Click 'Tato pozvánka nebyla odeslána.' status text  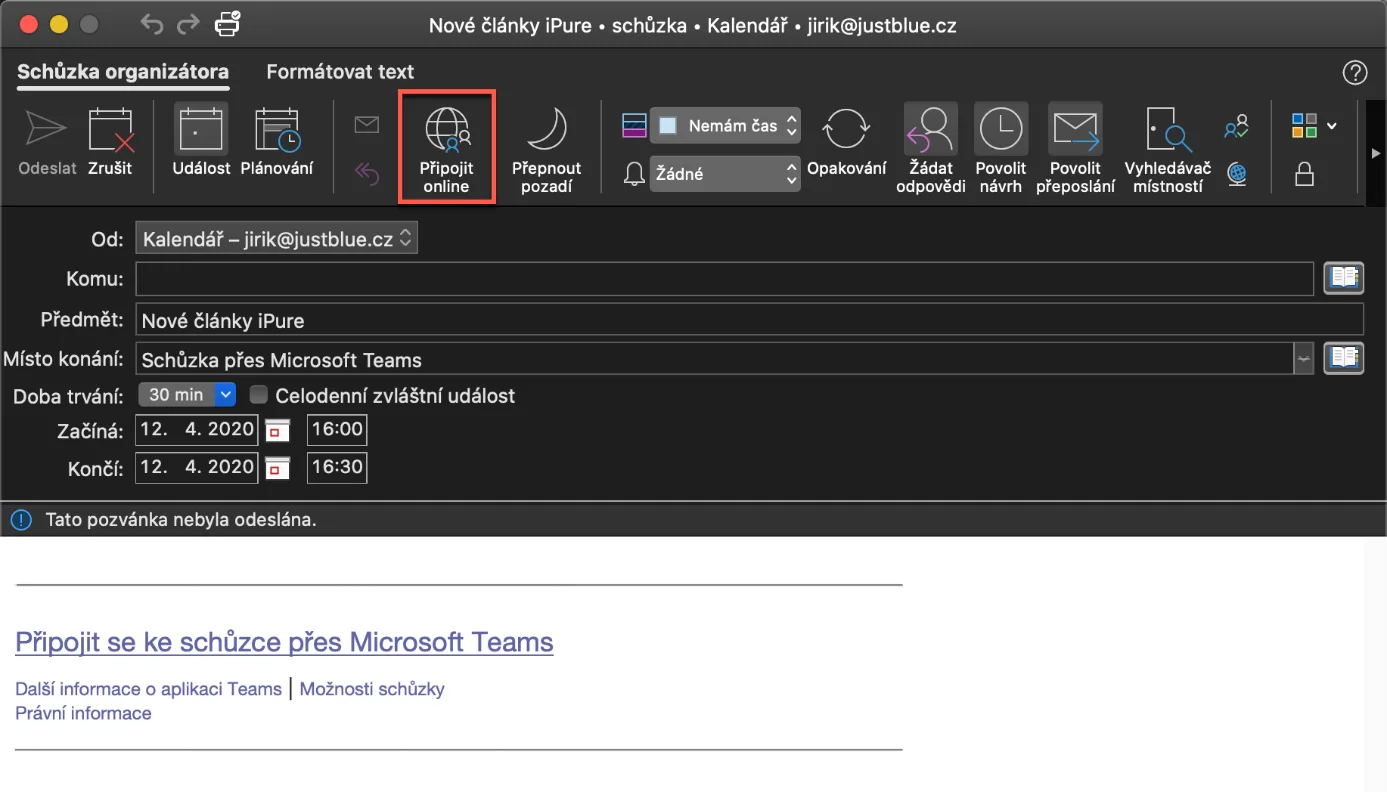(181, 520)
